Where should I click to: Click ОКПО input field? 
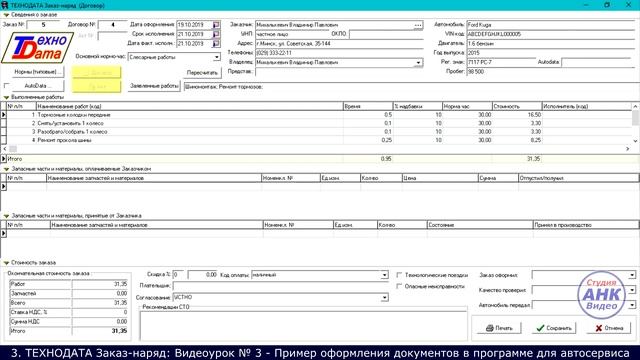click(386, 34)
